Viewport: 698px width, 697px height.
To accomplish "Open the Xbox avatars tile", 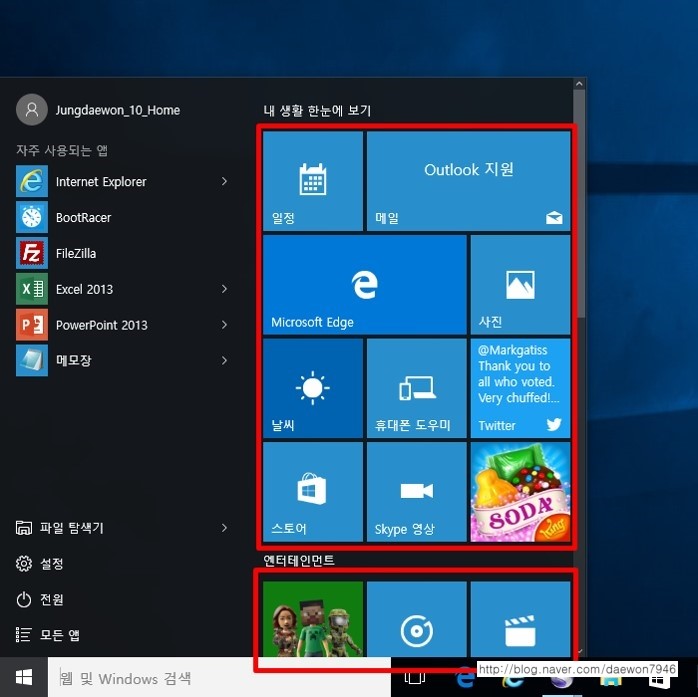I will coord(312,619).
